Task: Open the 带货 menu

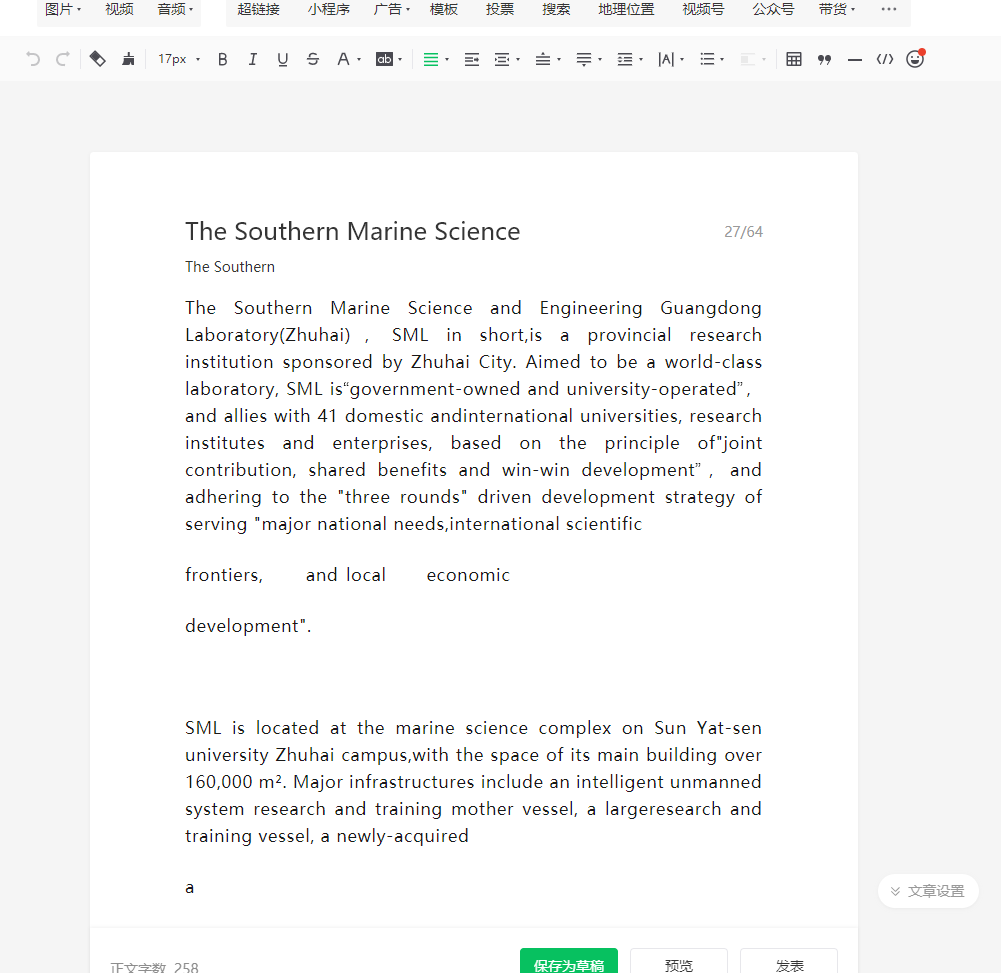Action: (836, 9)
